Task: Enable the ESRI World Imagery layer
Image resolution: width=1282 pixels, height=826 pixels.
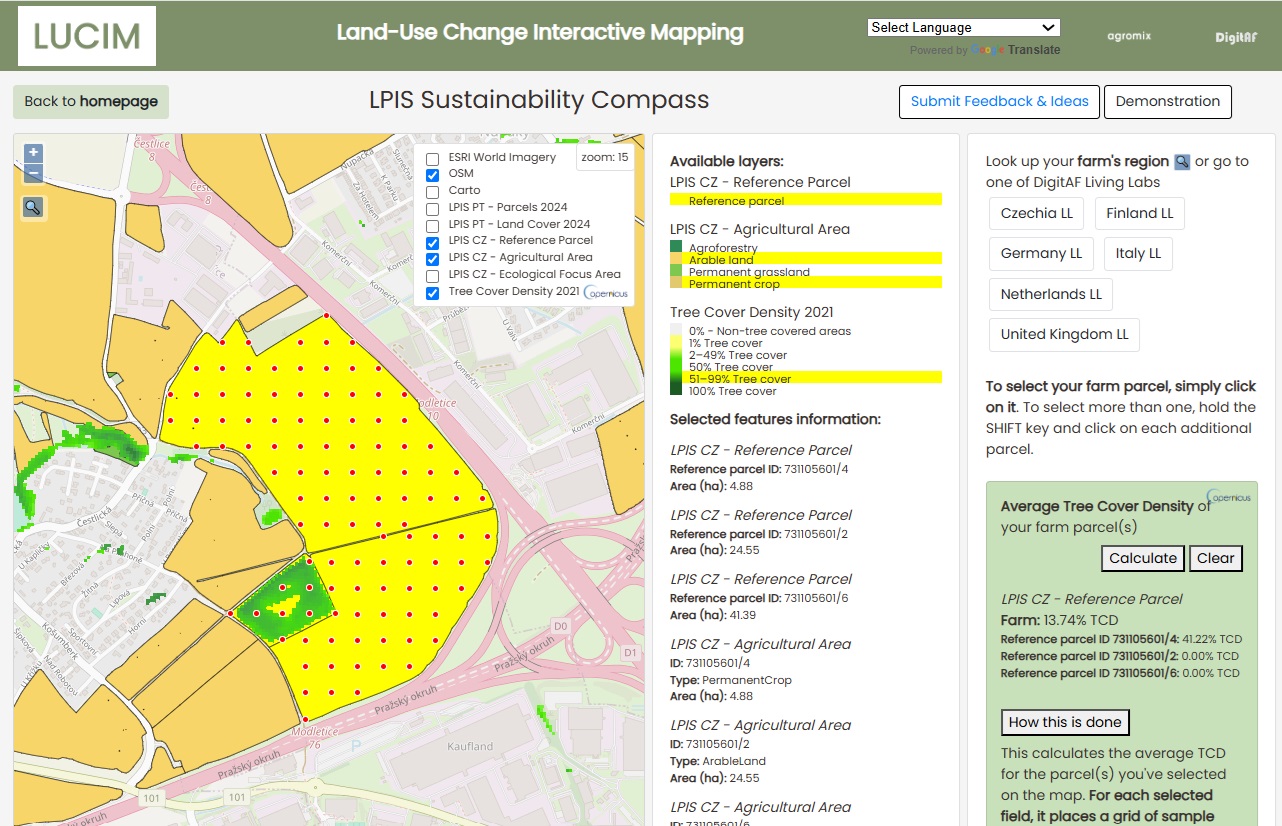Action: (x=433, y=159)
